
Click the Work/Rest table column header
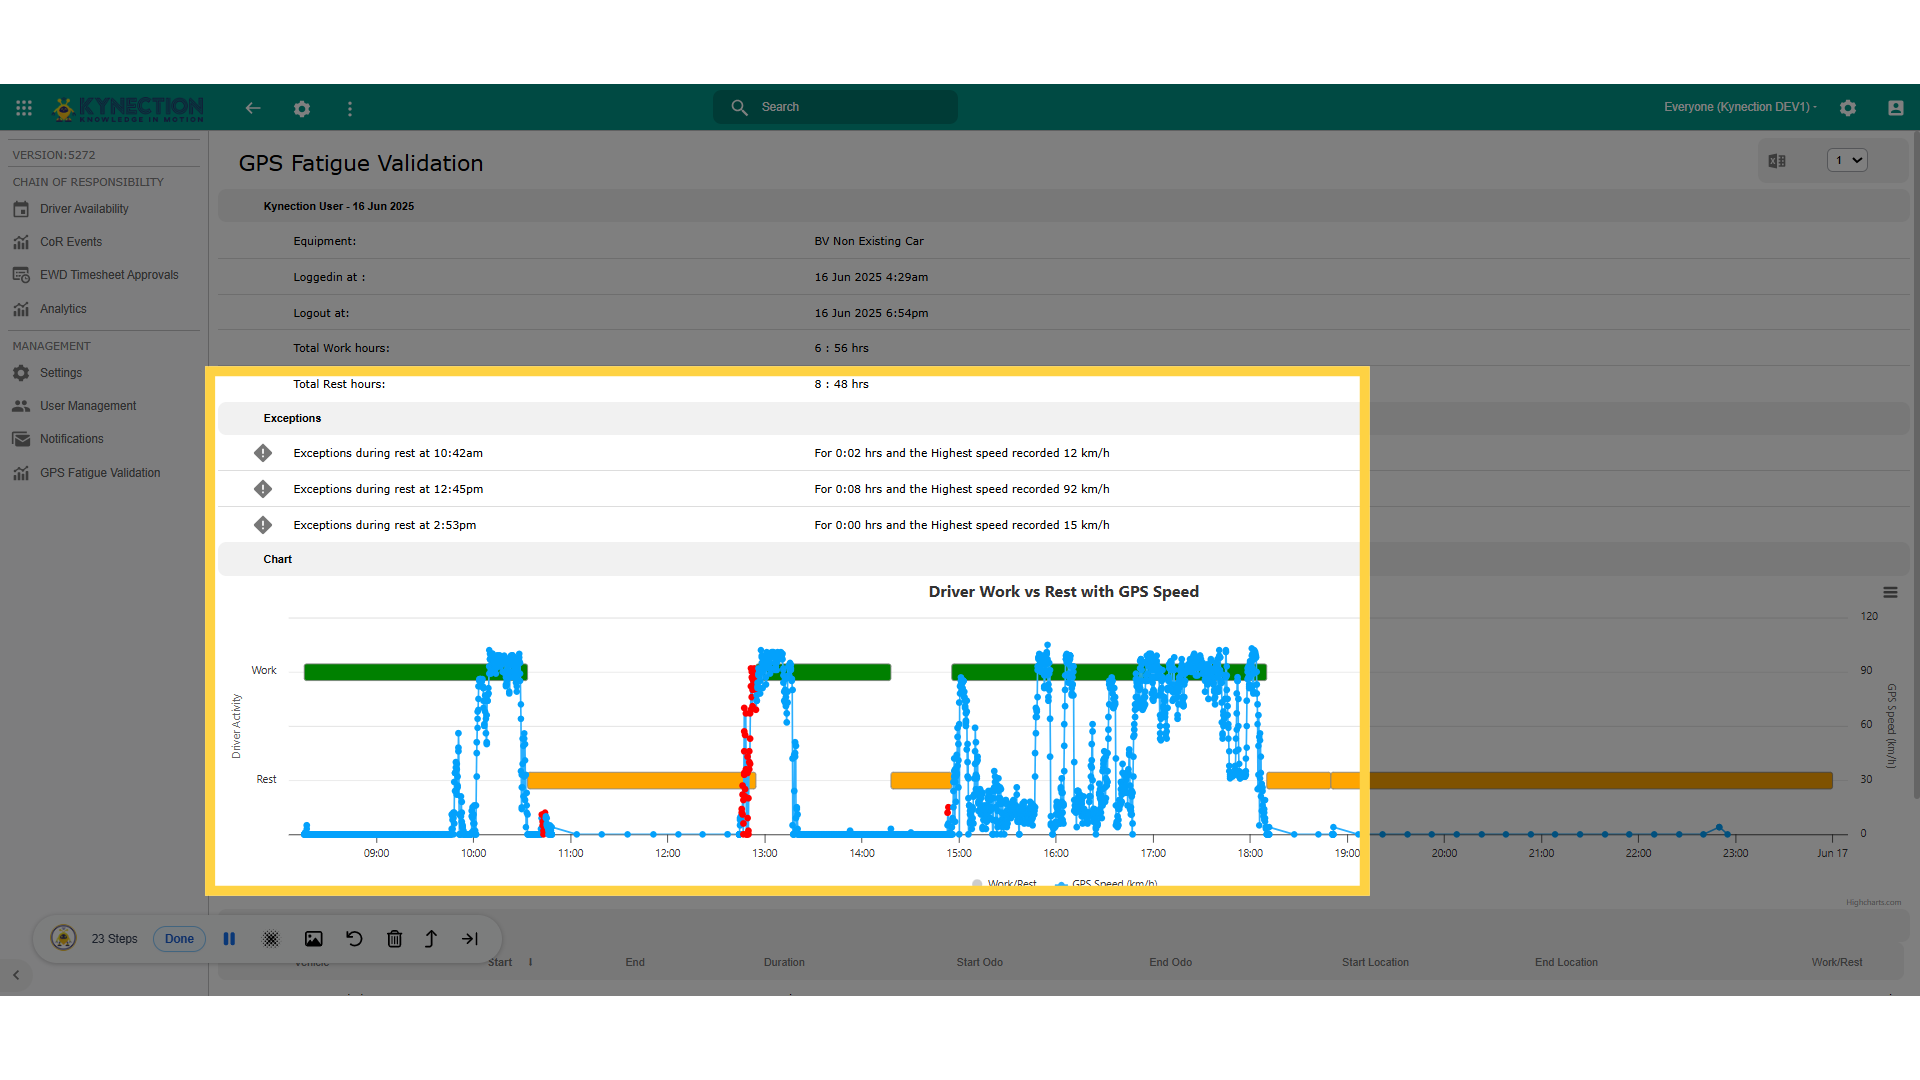tap(1837, 962)
